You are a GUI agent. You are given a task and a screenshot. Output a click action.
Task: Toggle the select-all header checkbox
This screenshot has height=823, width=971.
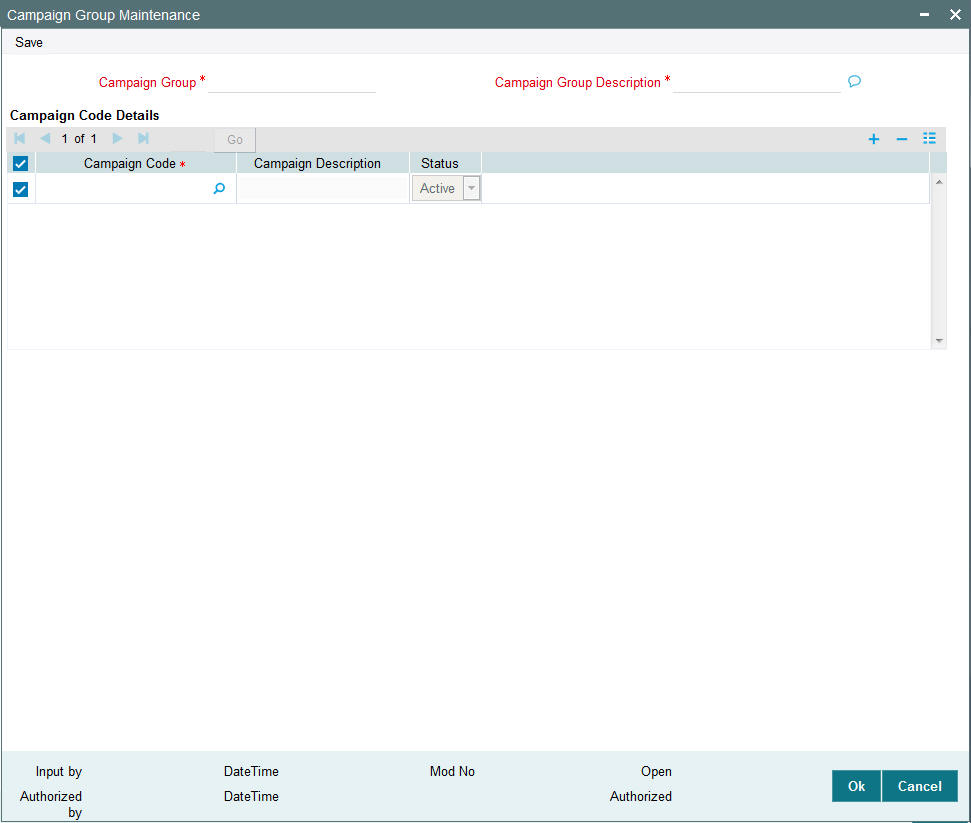20,163
